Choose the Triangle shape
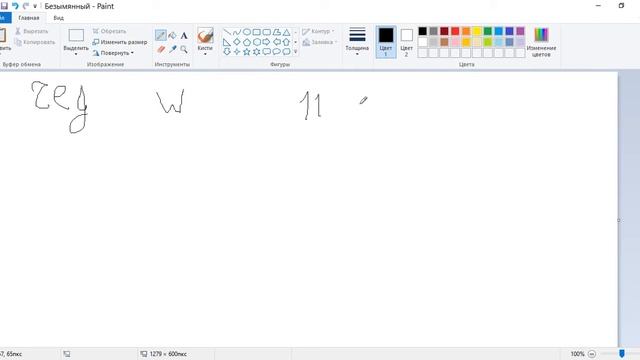Screen dimensions: 640x360 [287, 32]
